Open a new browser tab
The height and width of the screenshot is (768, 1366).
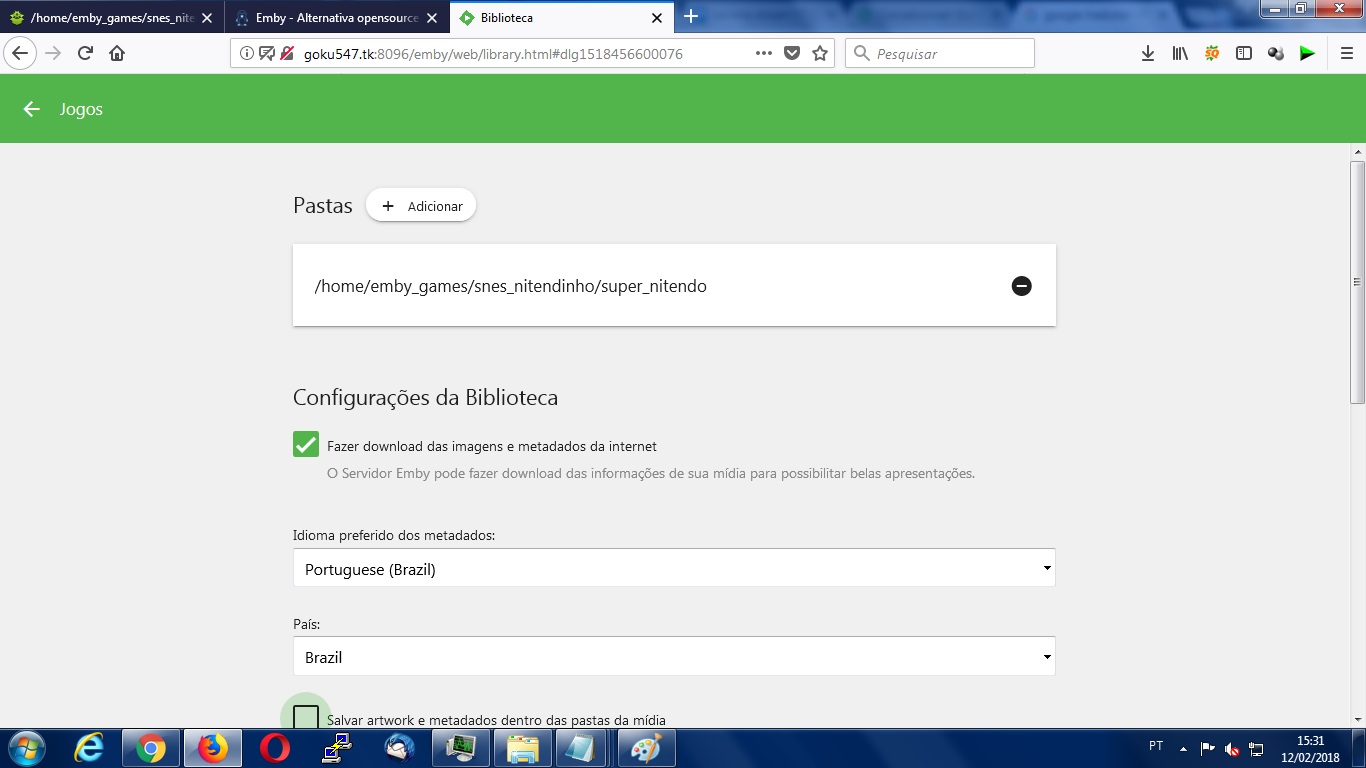click(x=690, y=17)
